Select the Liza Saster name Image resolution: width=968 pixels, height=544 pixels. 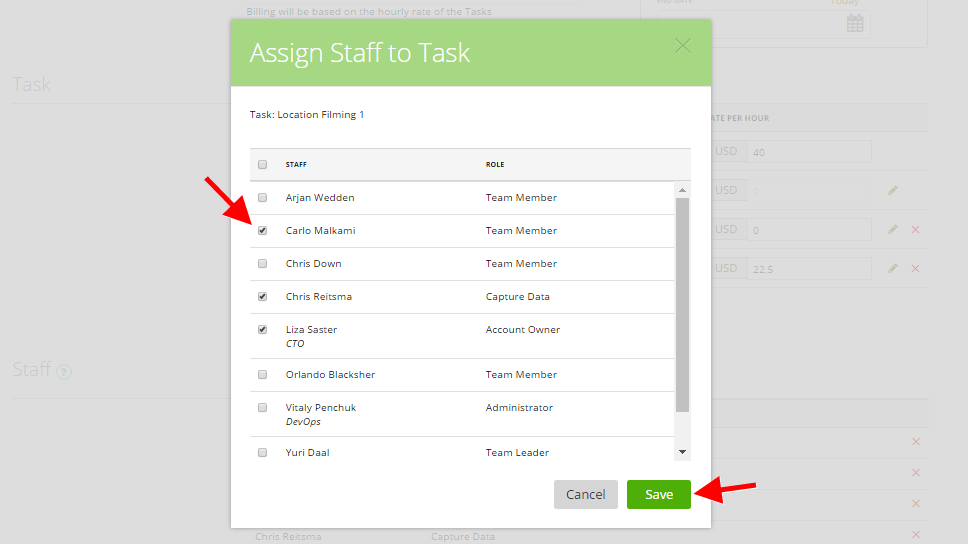pyautogui.click(x=311, y=330)
